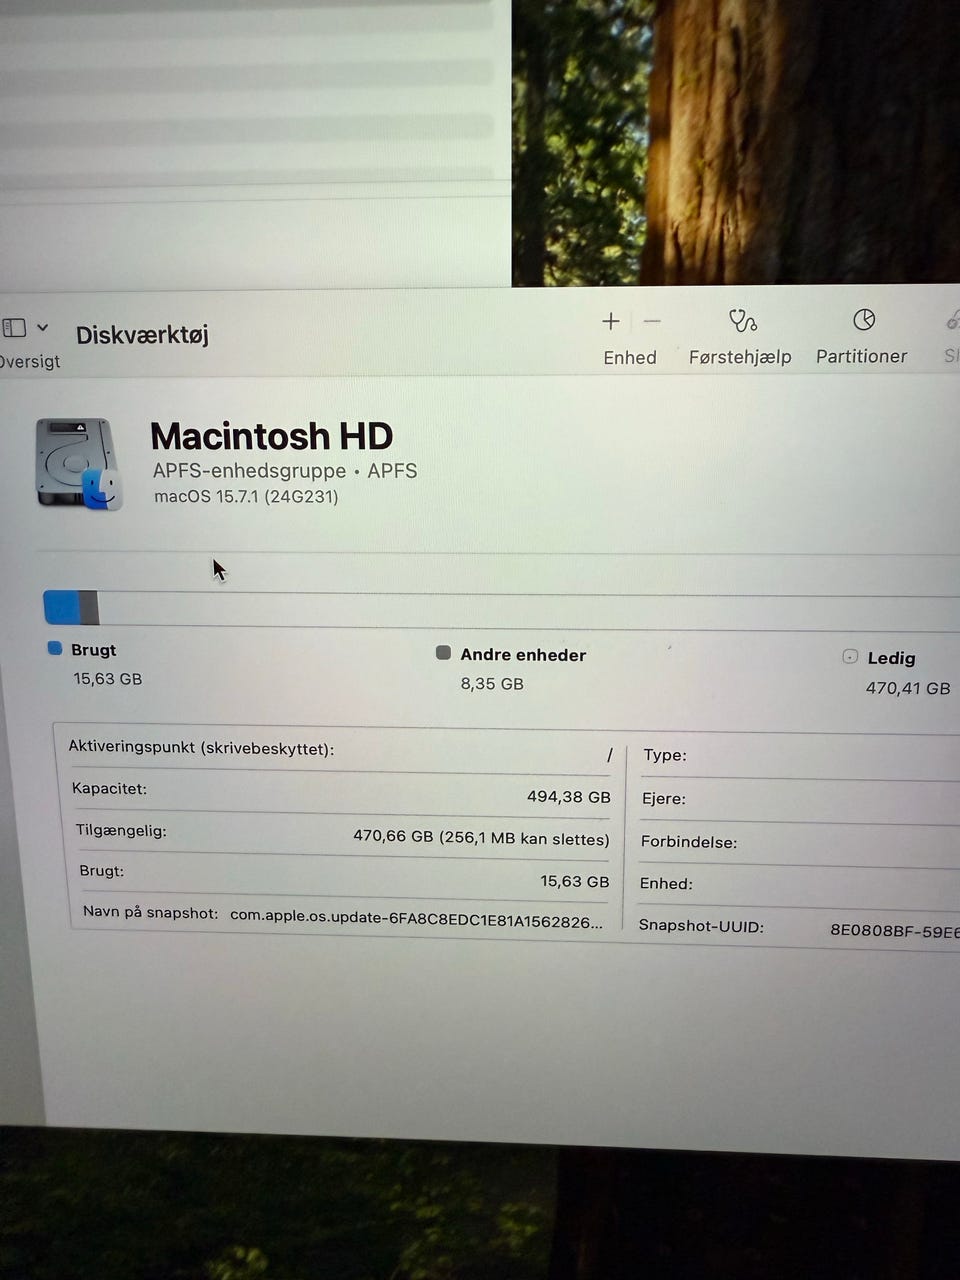This screenshot has width=960, height=1280.
Task: Click the Tilgængelig: label
Action: pyautogui.click(x=121, y=830)
